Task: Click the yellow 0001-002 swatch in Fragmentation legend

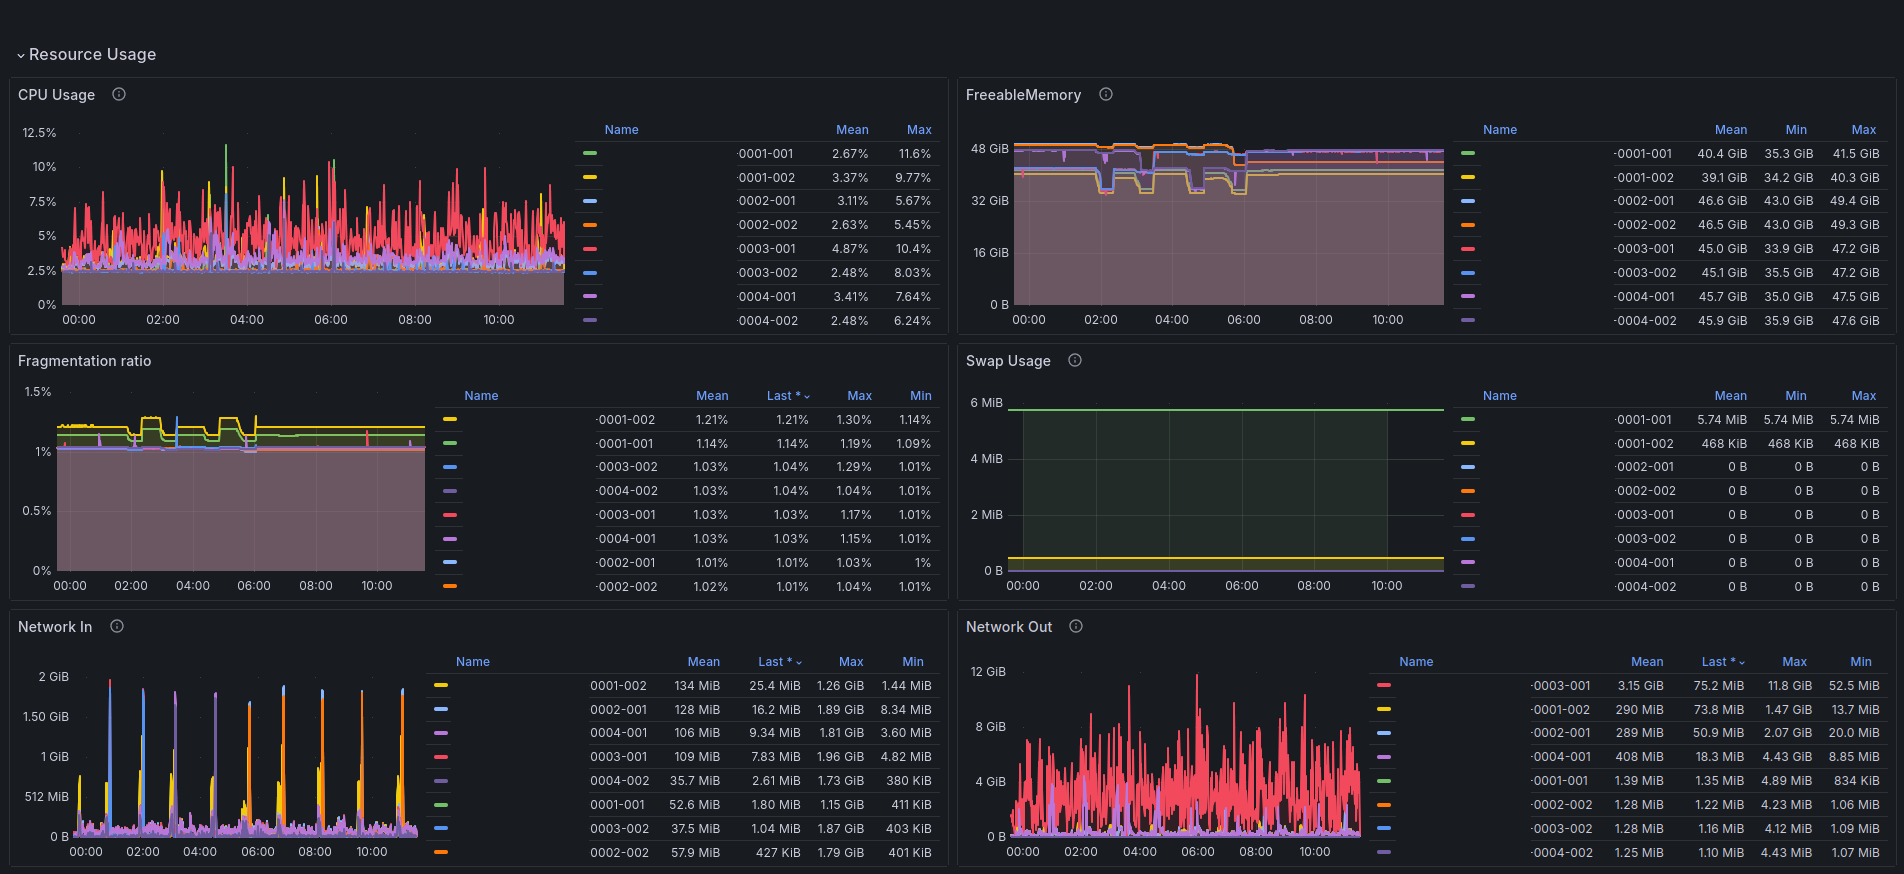Action: (450, 420)
